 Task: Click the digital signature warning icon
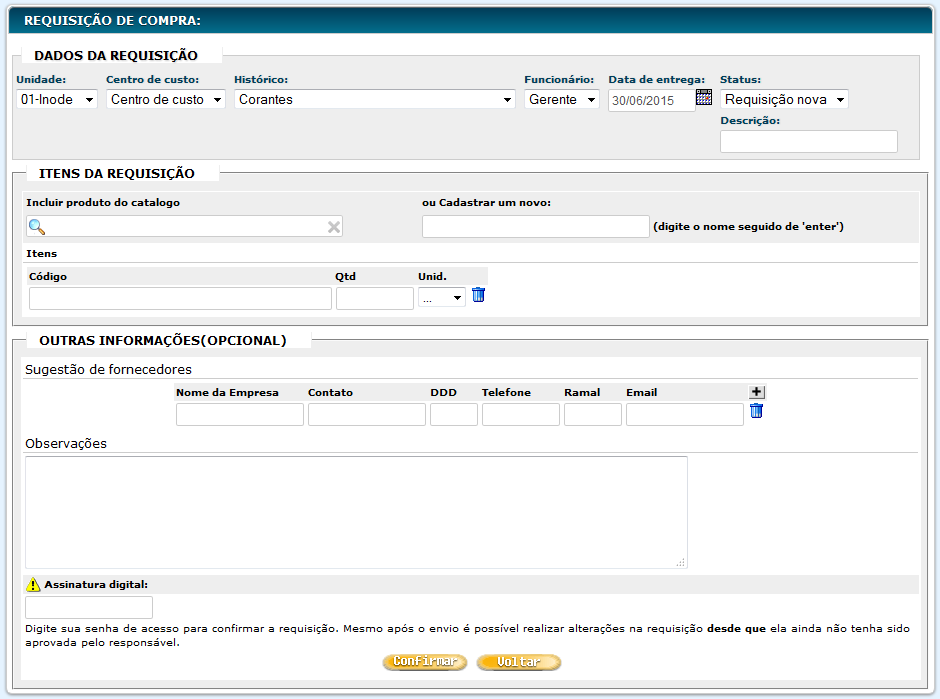coord(33,585)
